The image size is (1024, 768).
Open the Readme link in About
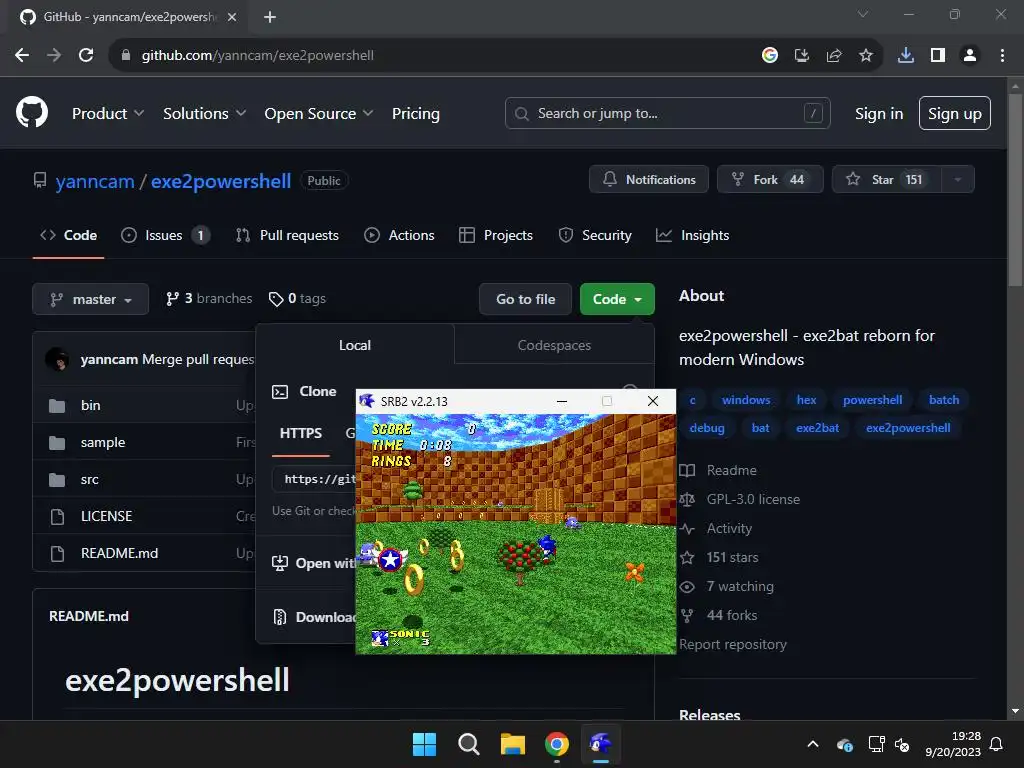[718, 470]
